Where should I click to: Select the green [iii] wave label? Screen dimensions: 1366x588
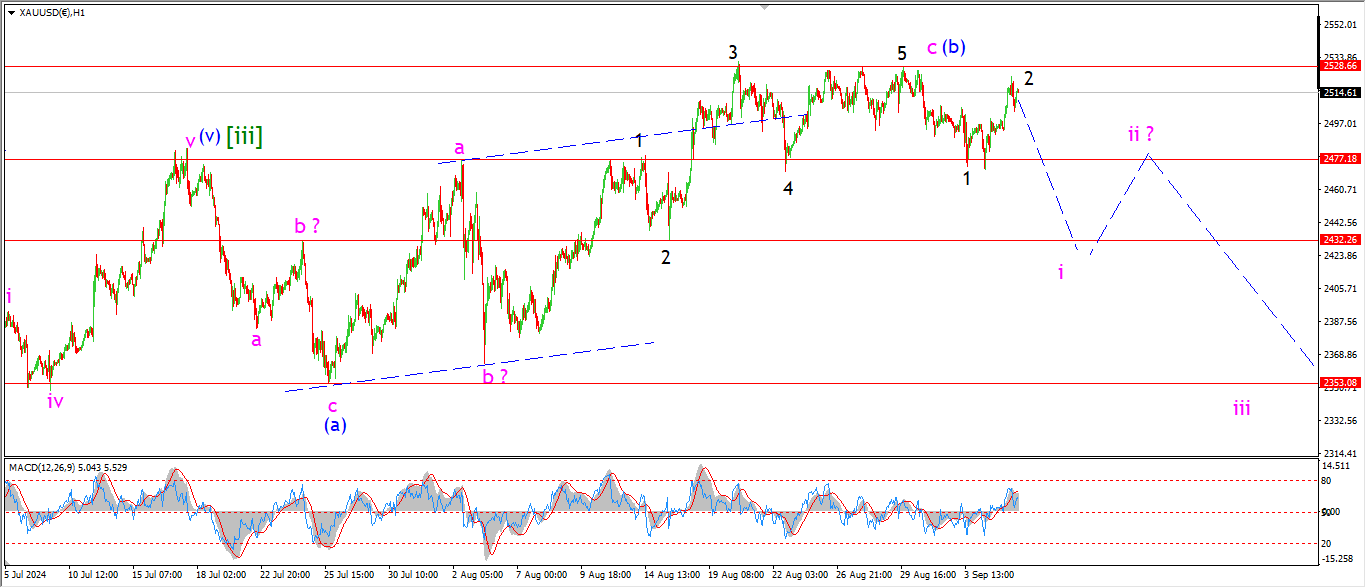(244, 137)
